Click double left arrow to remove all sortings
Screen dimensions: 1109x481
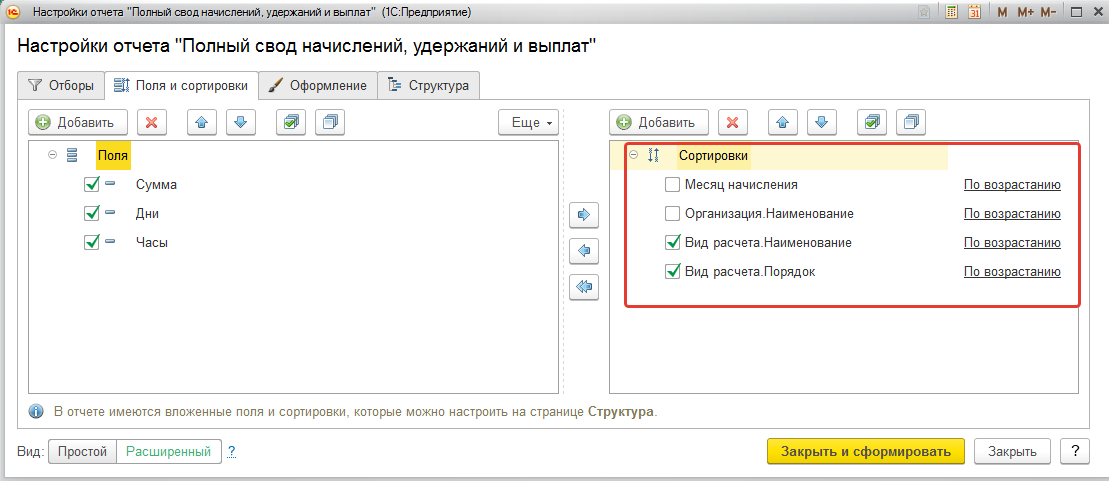coord(584,286)
